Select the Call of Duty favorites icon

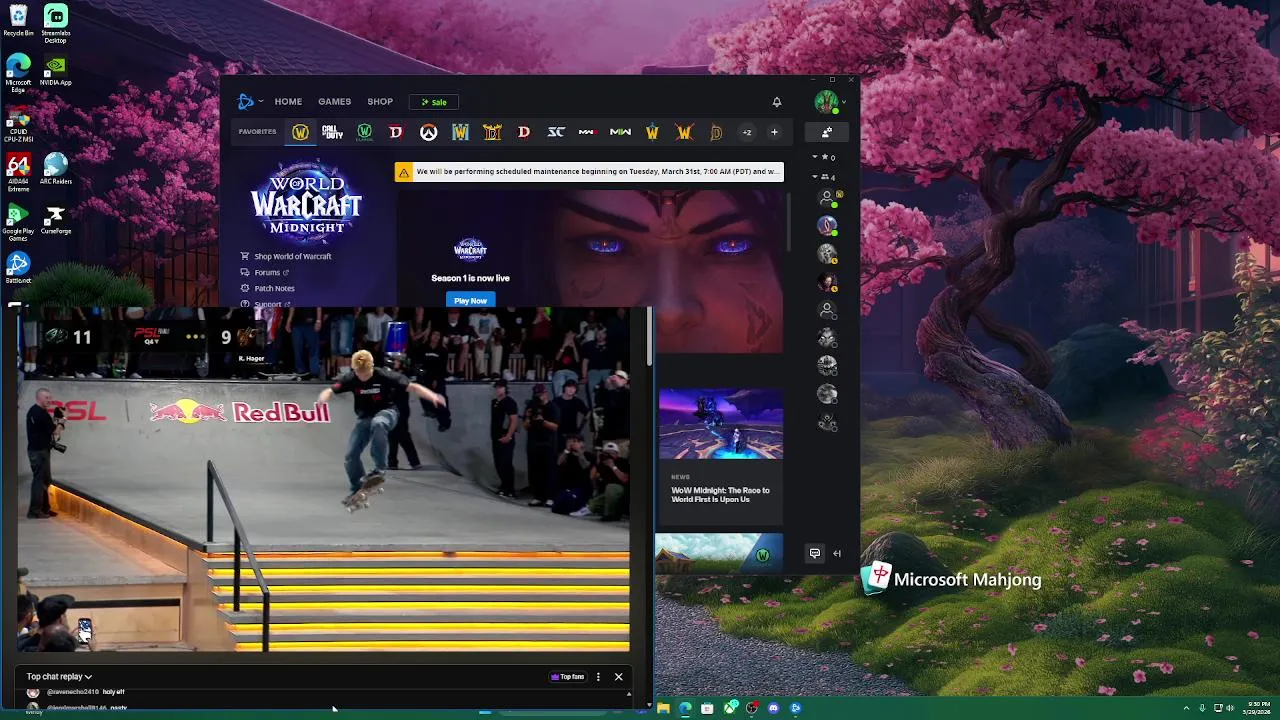click(332, 132)
